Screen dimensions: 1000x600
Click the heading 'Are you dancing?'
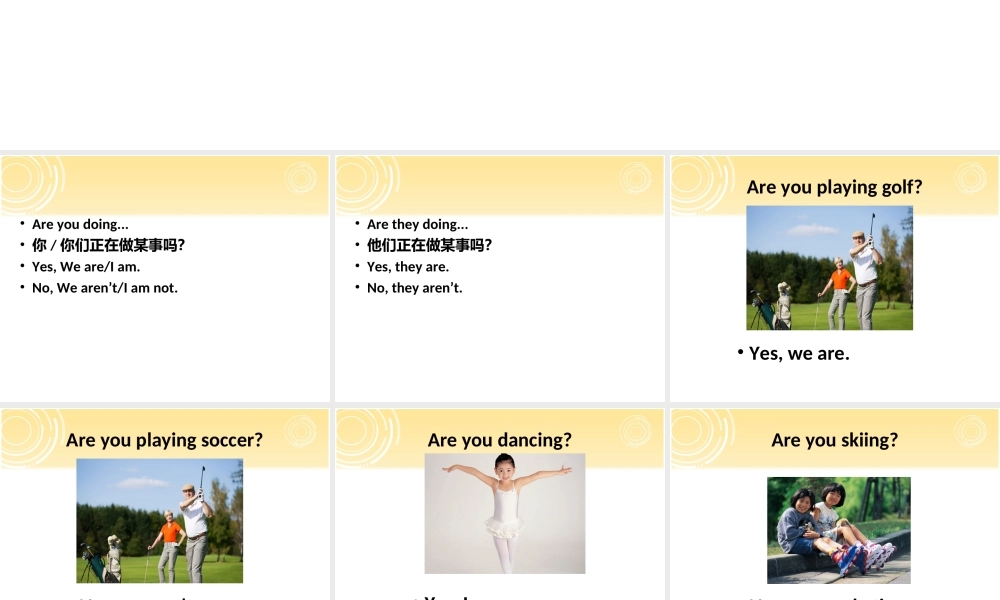[x=499, y=440]
